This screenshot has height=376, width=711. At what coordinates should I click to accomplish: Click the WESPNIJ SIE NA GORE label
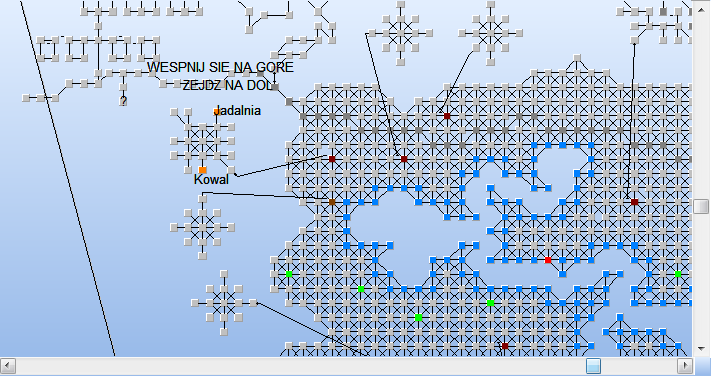tap(220, 68)
